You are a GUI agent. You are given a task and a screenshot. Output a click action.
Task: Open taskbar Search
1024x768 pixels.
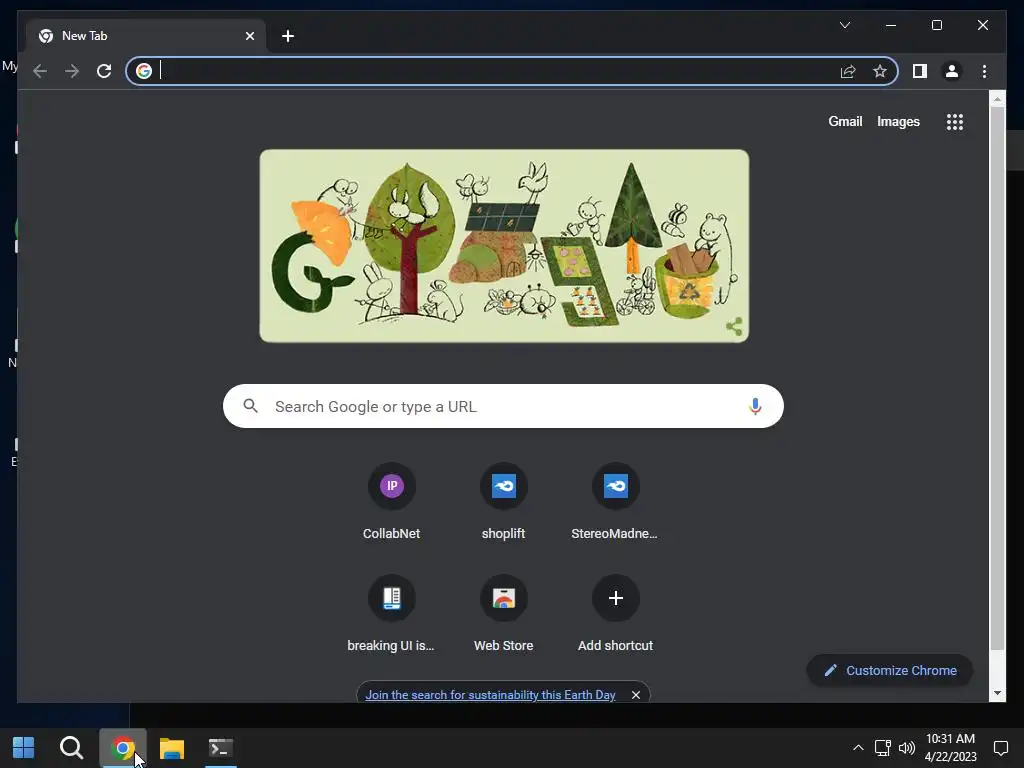point(71,748)
